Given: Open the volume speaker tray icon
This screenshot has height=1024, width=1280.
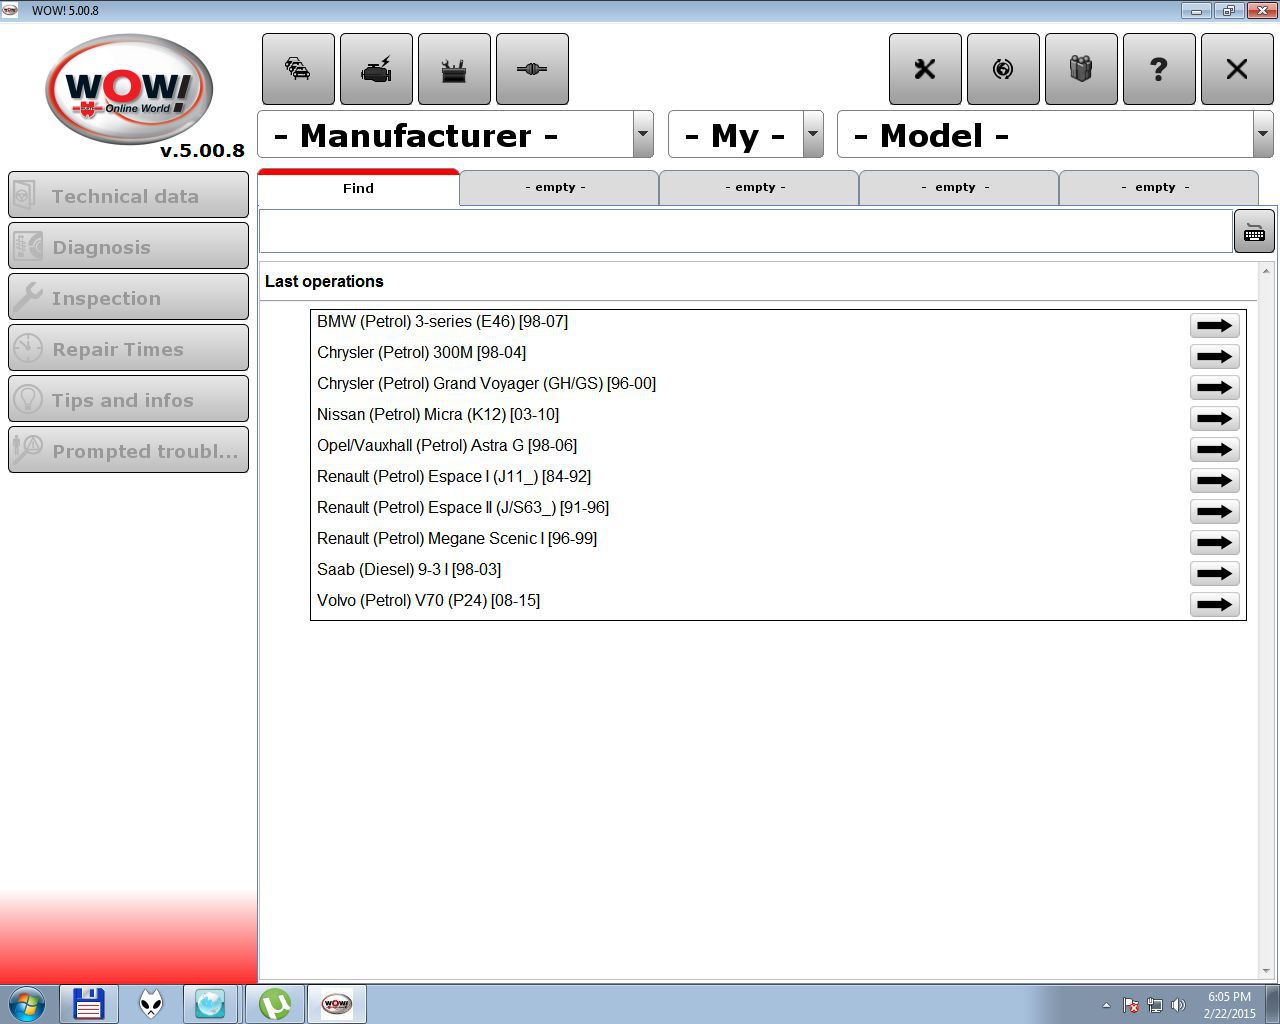Looking at the screenshot, I should point(1178,1005).
